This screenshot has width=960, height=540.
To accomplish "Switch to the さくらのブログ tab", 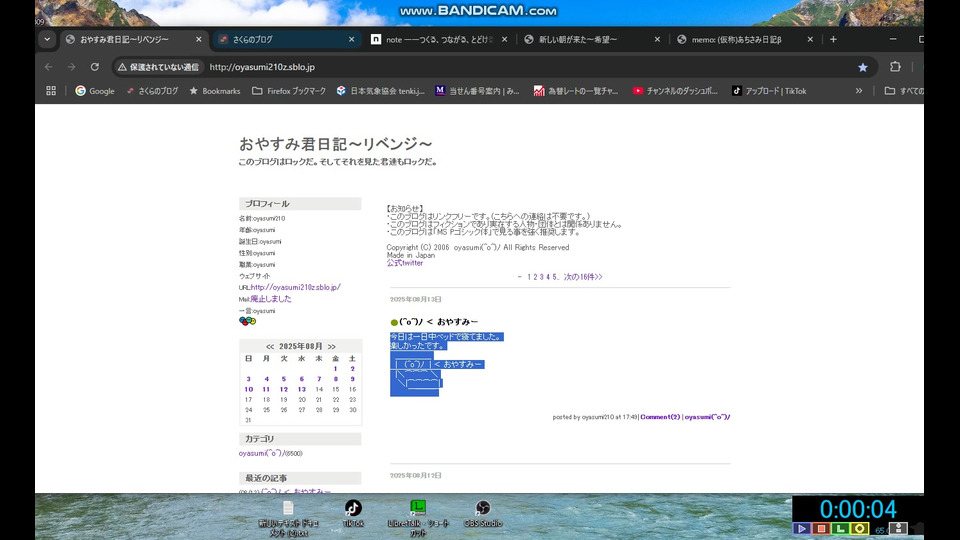I will click(287, 39).
